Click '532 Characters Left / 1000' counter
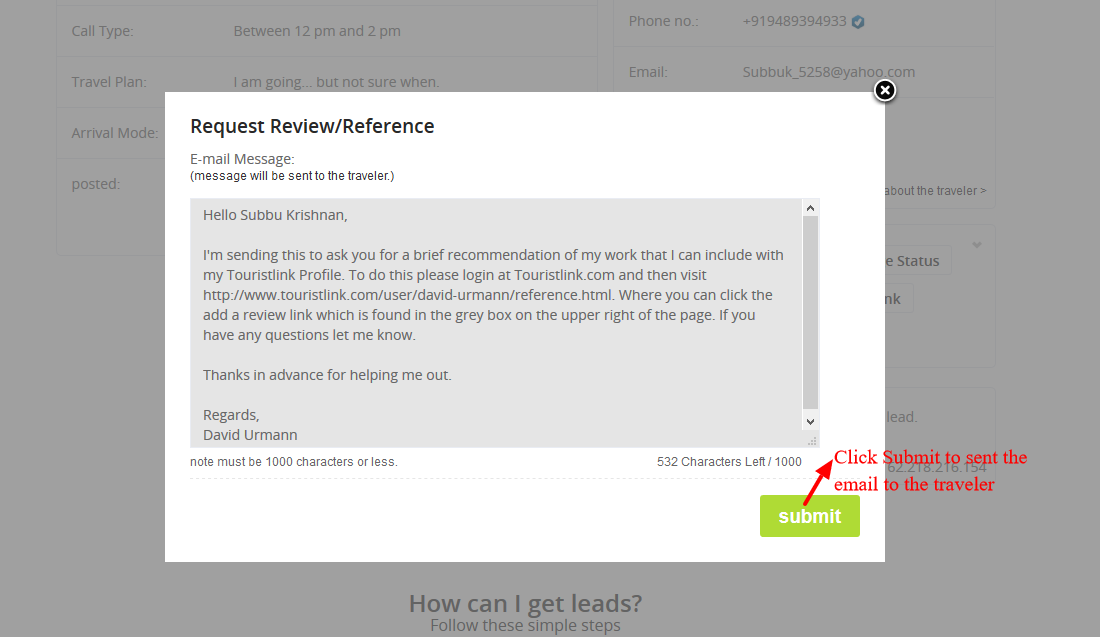 (x=729, y=462)
